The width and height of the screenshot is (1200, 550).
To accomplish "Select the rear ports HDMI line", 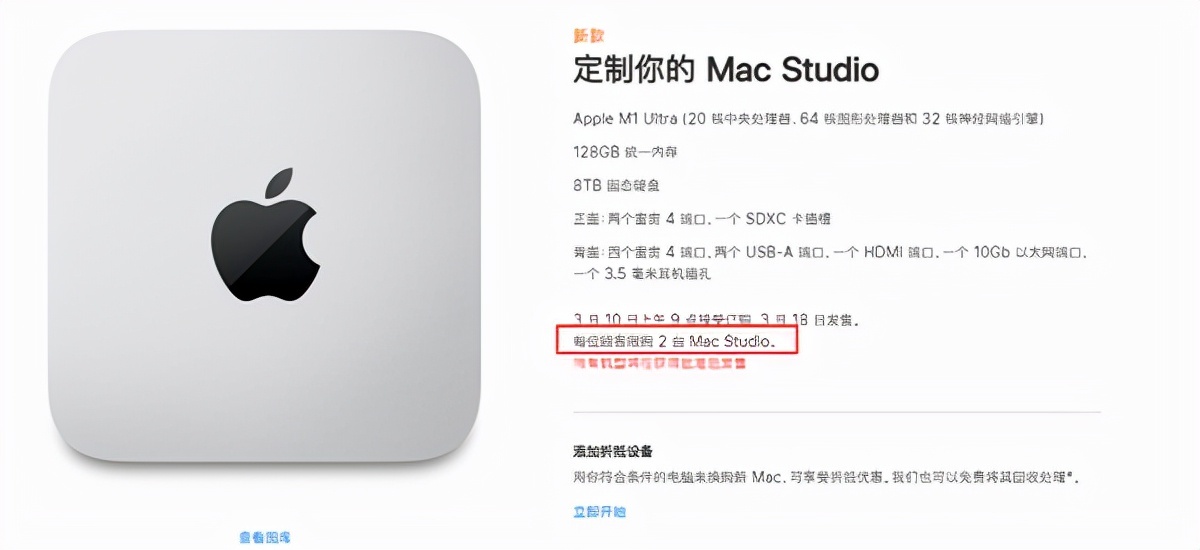I will [830, 251].
